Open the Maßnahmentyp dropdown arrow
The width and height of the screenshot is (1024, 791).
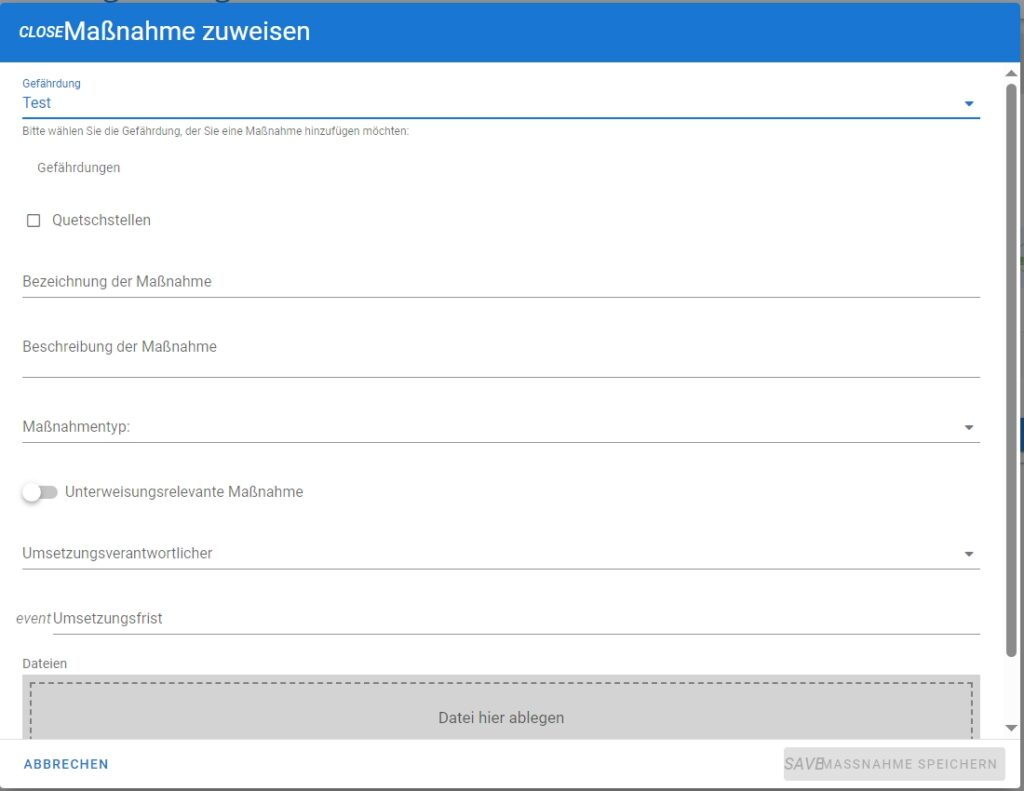click(x=968, y=428)
